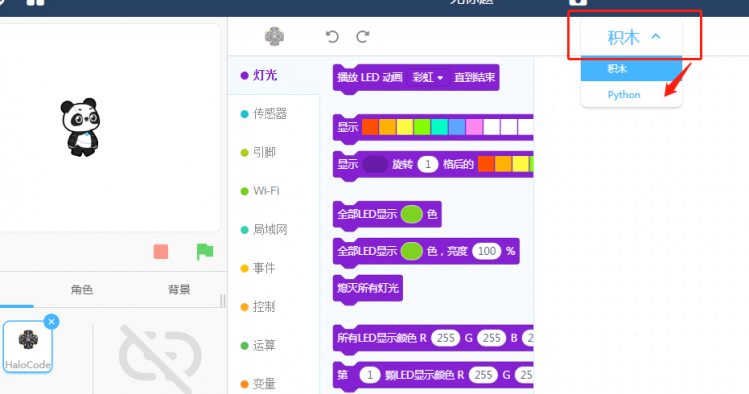Click R value 255 in 第1颗LED block
Image resolution: width=749 pixels, height=394 pixels.
click(x=483, y=375)
